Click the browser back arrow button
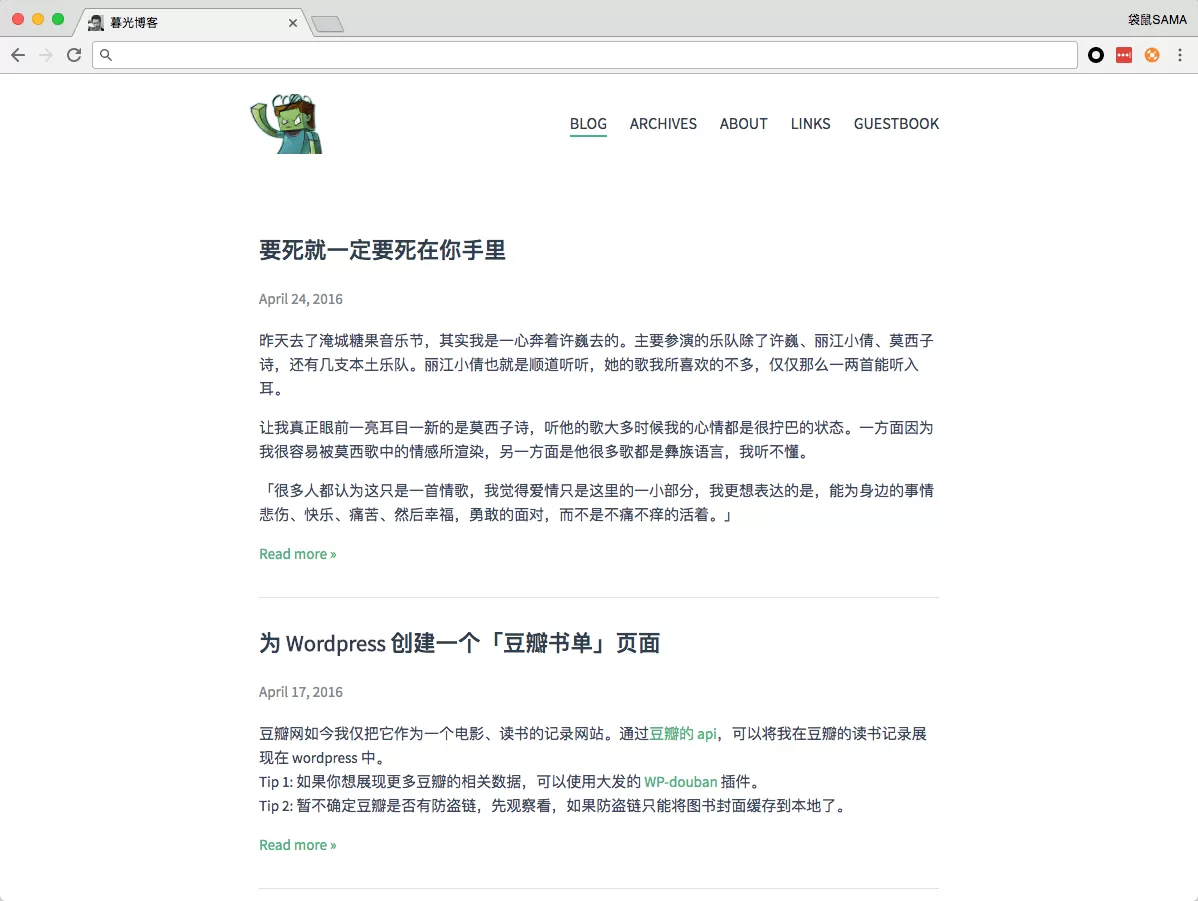This screenshot has height=901, width=1198. [18, 55]
